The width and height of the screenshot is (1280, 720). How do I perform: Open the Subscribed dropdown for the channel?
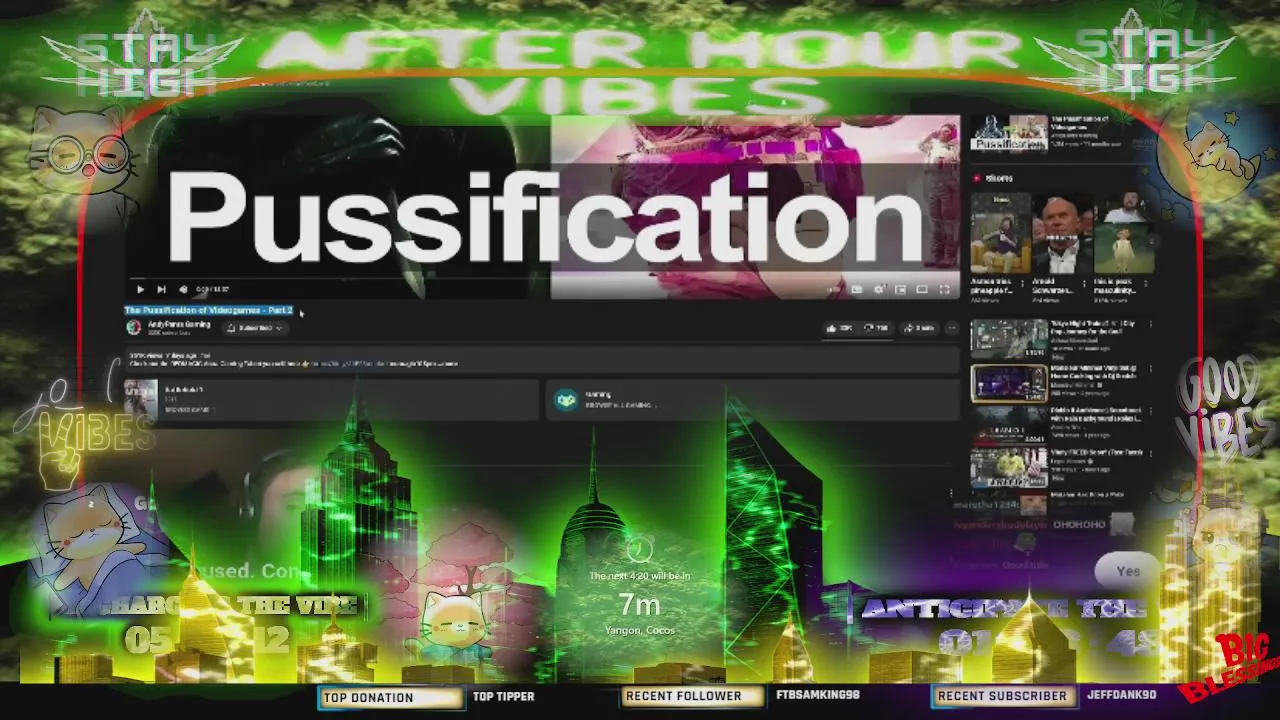[x=254, y=328]
